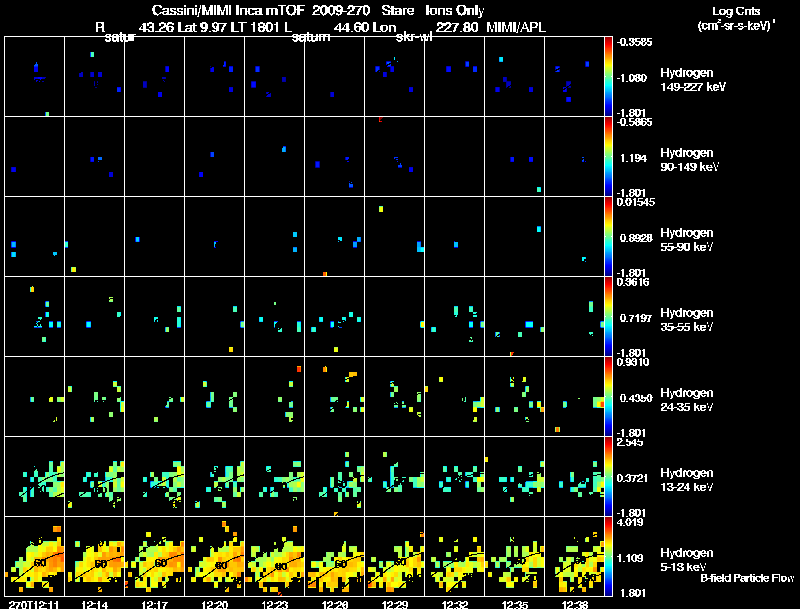Open the 13-24 keV image panel at 12:14
This screenshot has width=800, height=609.
tap(94, 476)
